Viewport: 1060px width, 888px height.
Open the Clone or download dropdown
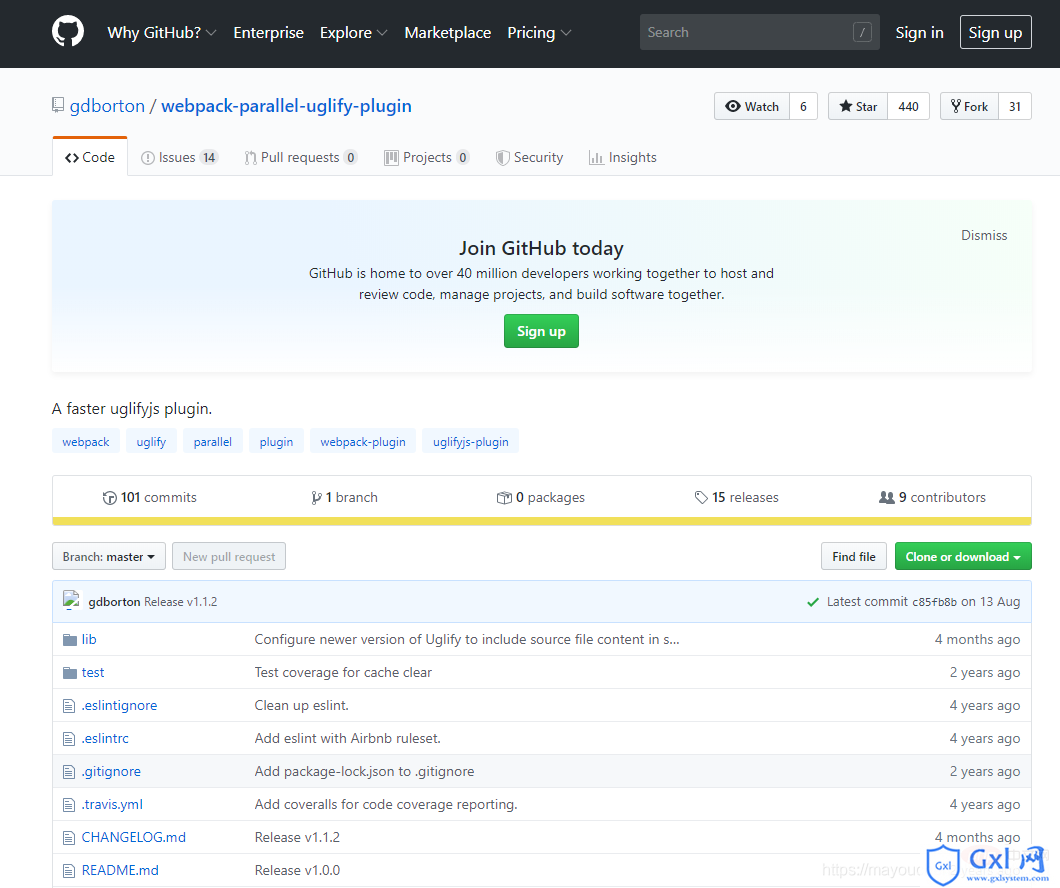963,556
